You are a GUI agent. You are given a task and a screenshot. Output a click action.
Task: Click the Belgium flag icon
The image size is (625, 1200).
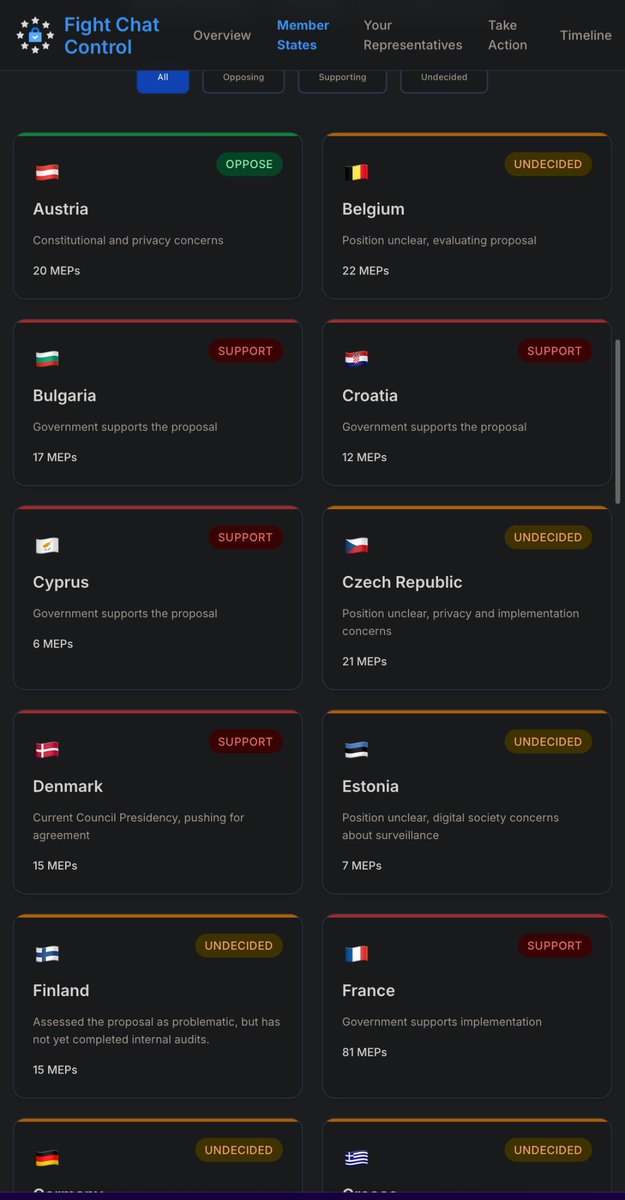pos(356,172)
